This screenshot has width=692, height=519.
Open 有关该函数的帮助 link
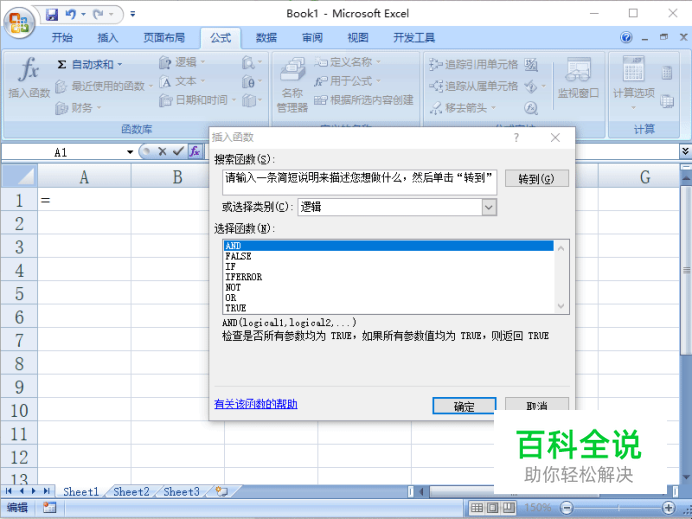click(x=256, y=404)
